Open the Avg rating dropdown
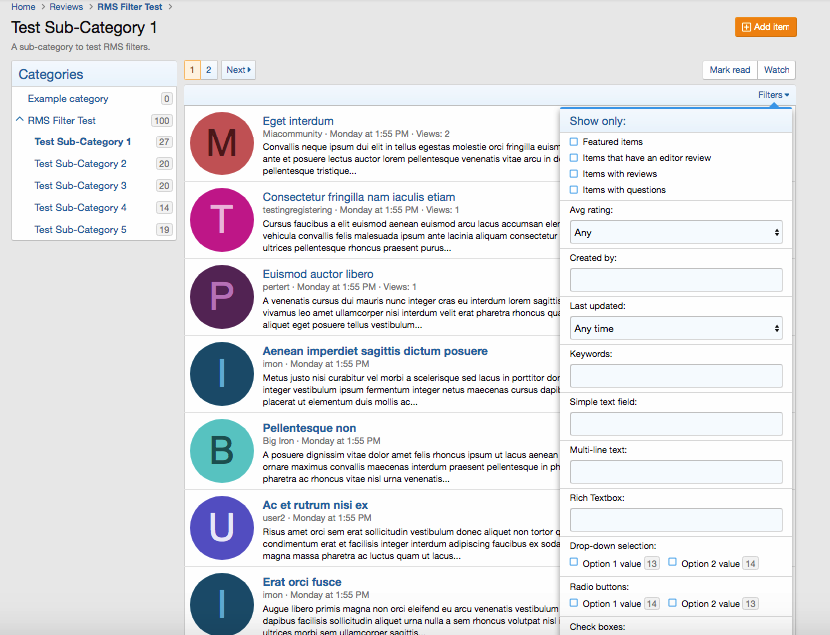Viewport: 830px width, 635px height. (676, 233)
